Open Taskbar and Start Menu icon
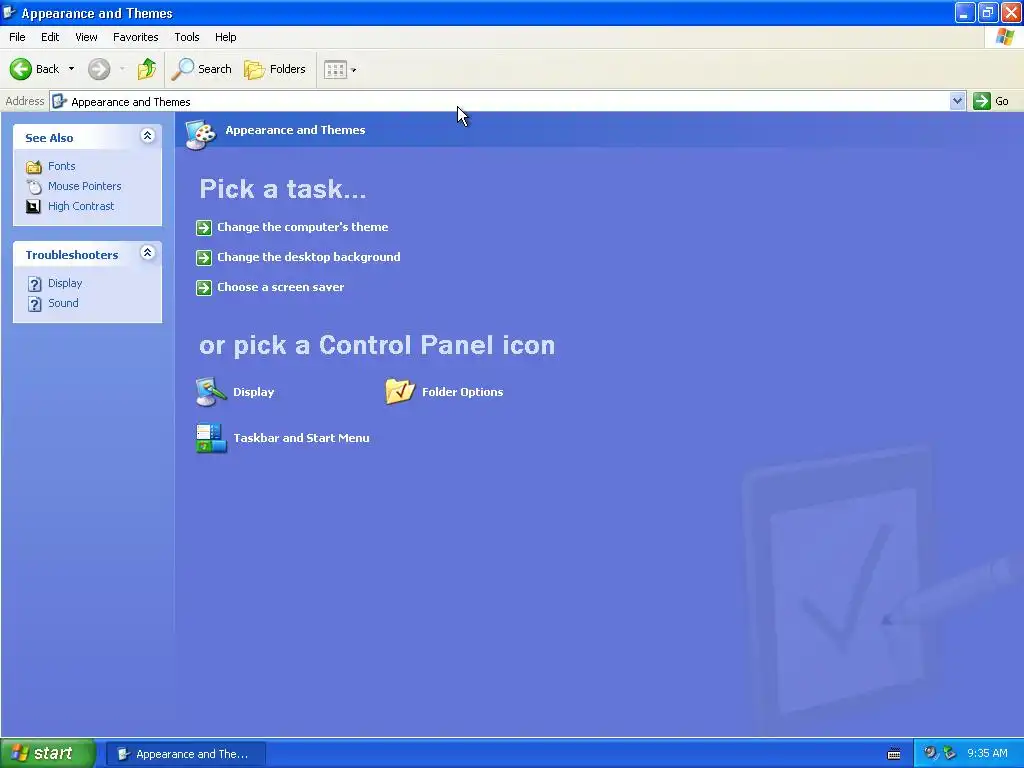This screenshot has height=768, width=1024. 211,438
